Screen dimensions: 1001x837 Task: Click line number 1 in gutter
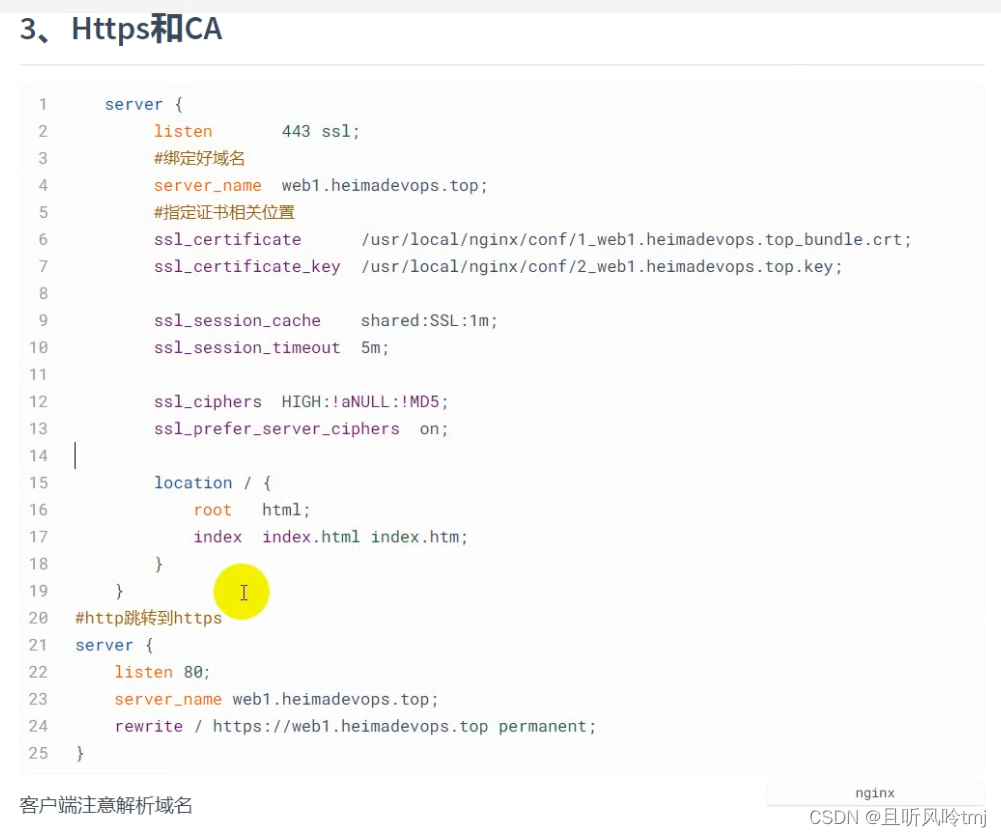pos(43,104)
